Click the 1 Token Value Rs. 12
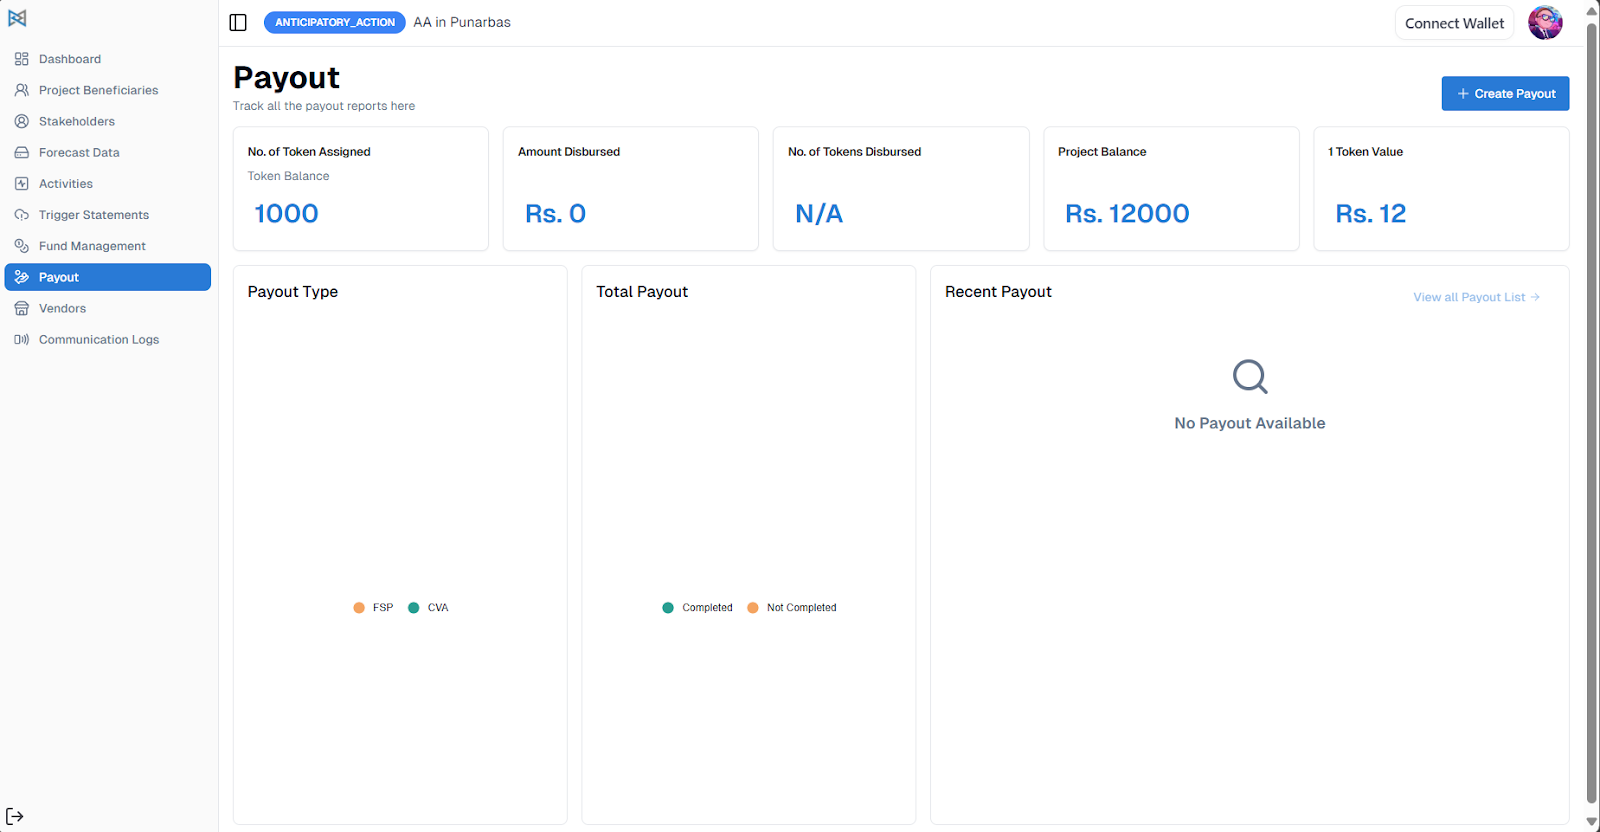1600x832 pixels. pyautogui.click(x=1370, y=213)
